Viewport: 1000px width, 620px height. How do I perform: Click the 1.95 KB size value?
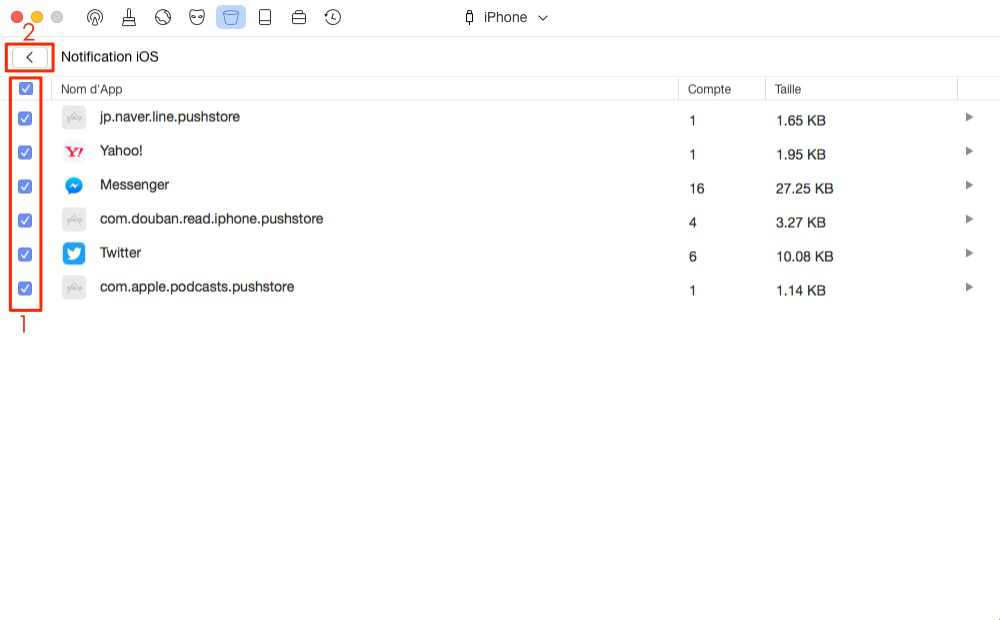[800, 154]
